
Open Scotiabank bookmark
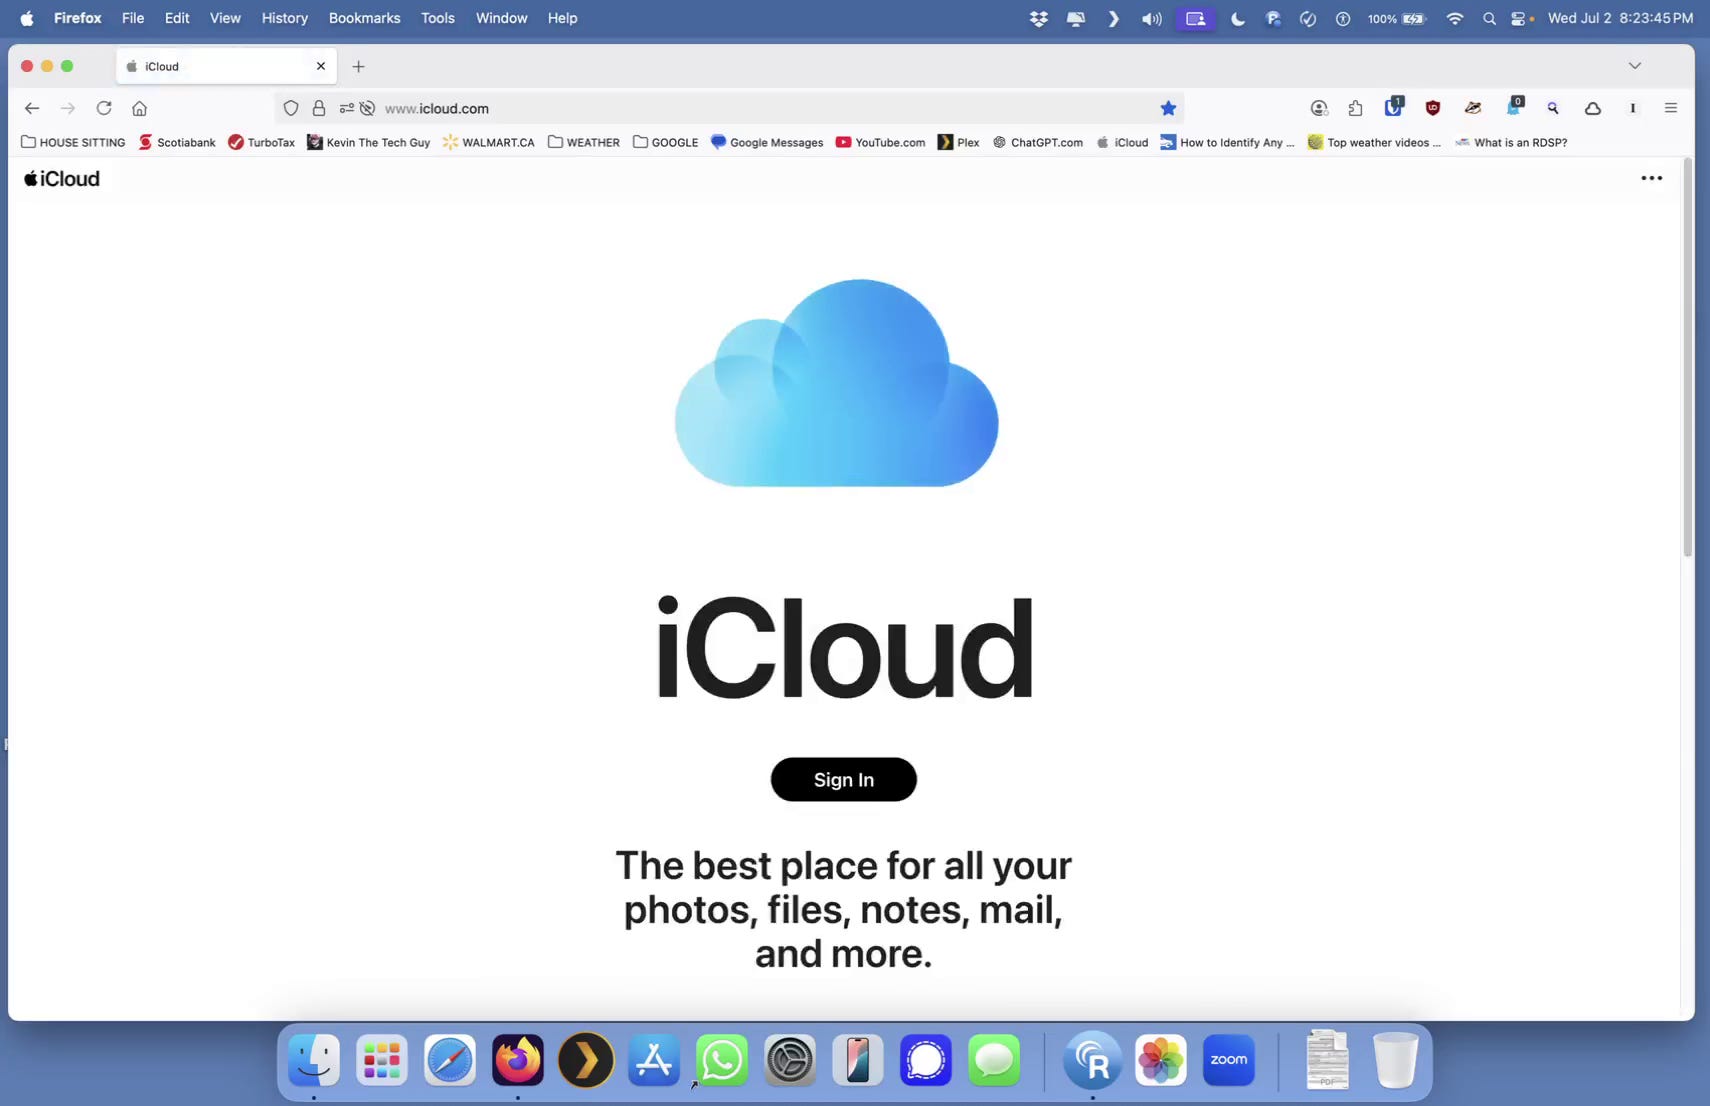177,142
